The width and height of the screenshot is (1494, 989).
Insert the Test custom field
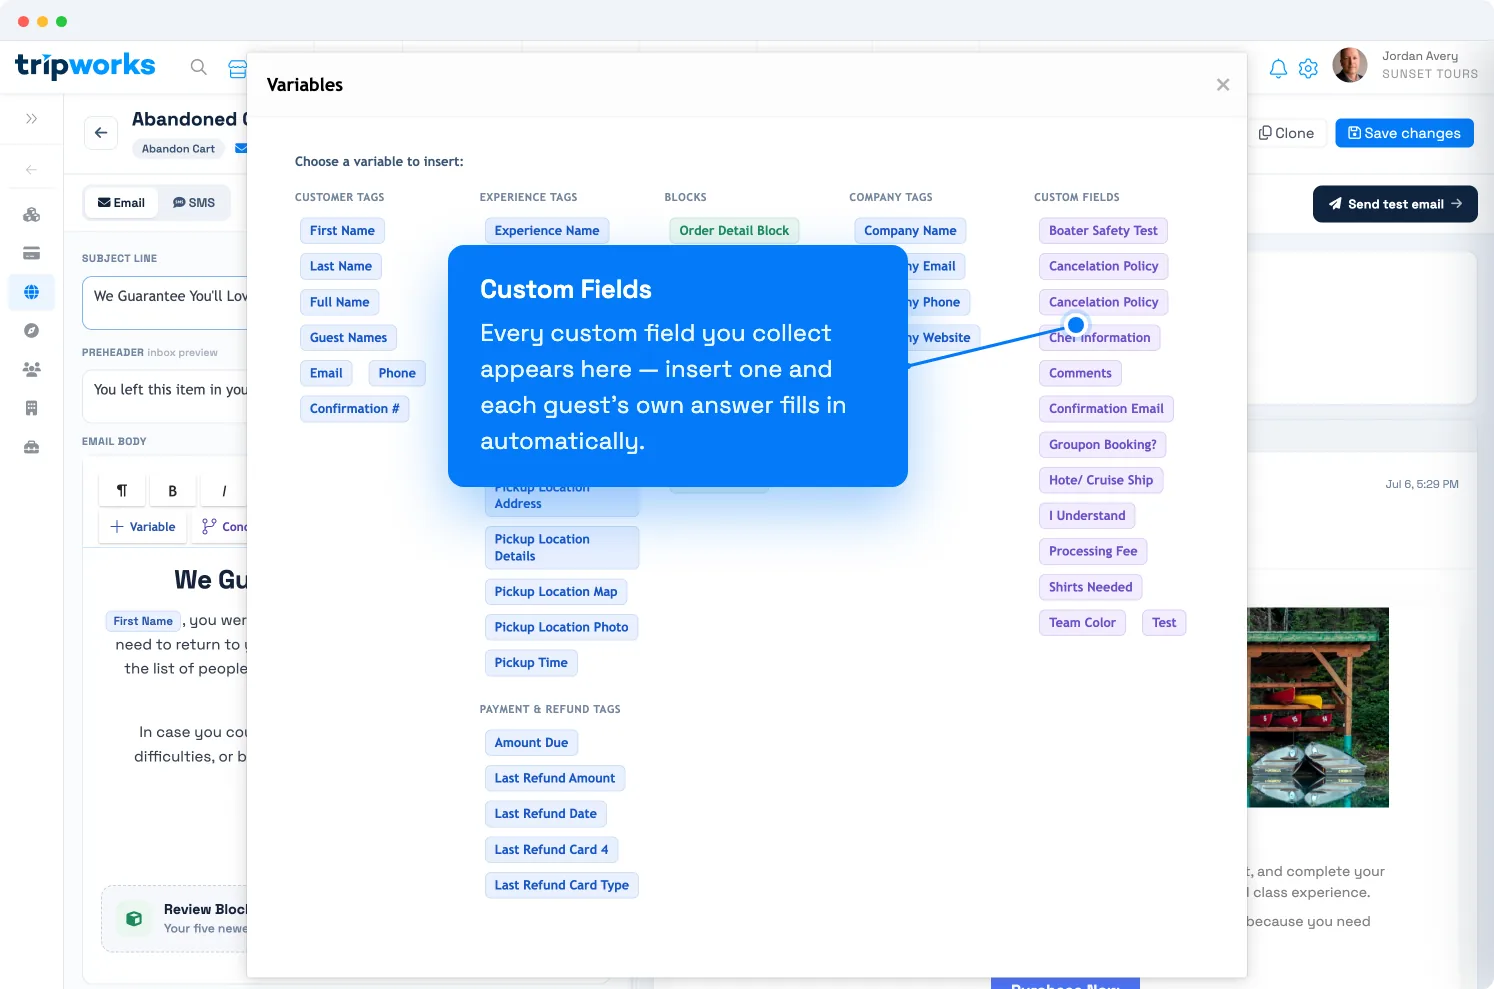point(1164,623)
